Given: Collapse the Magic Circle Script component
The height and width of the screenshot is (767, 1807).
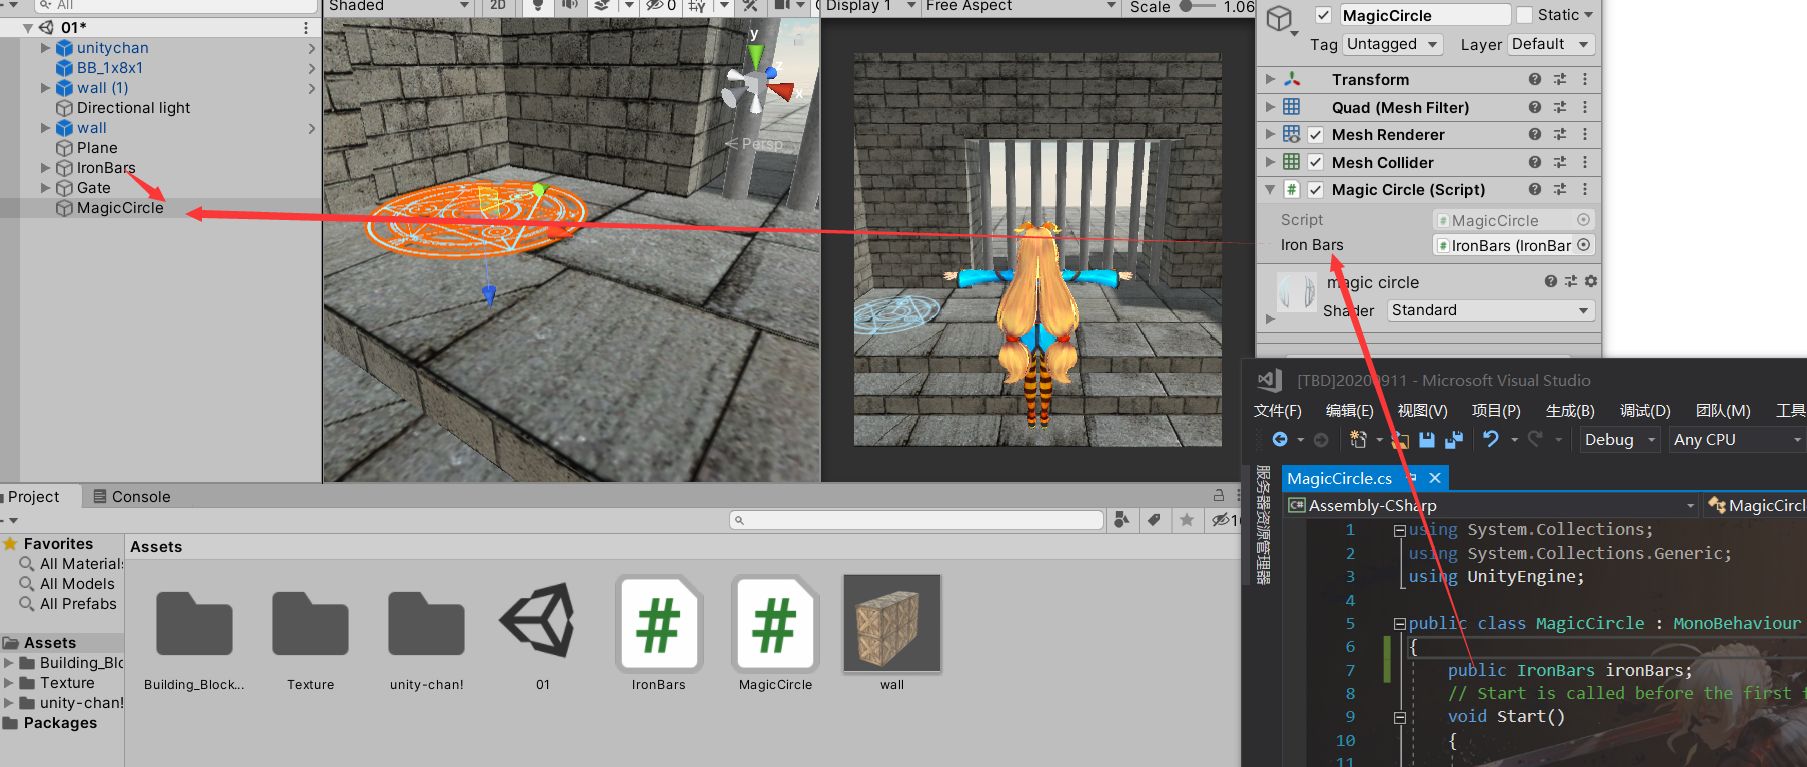Looking at the screenshot, I should point(1270,189).
